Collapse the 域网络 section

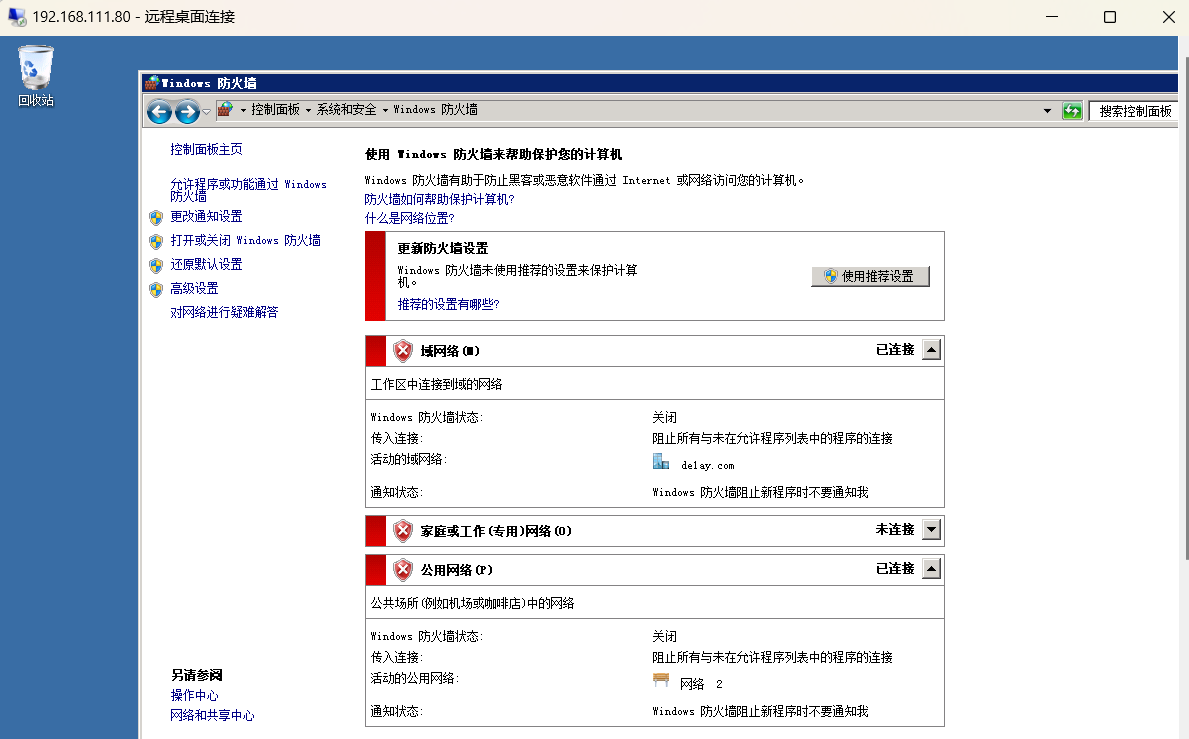tap(930, 349)
